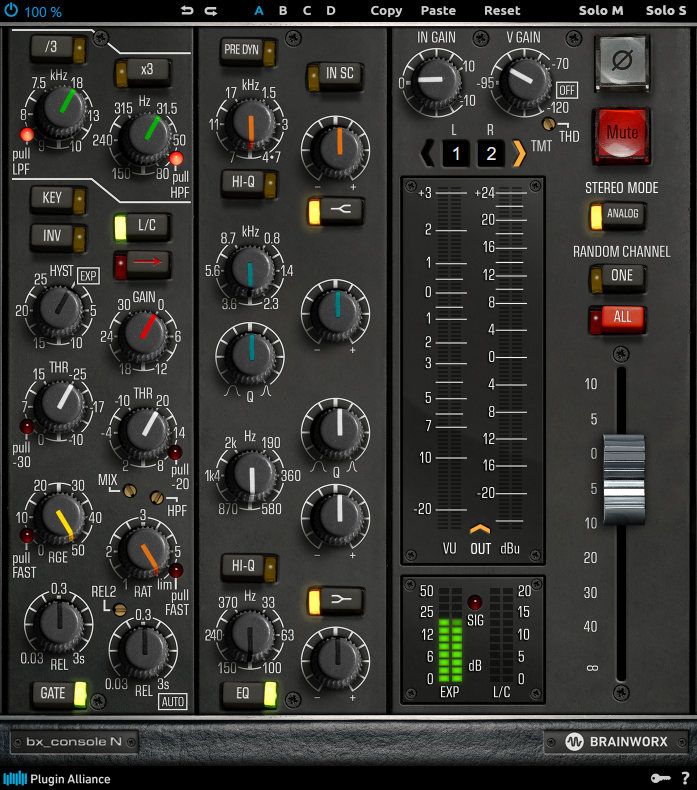697x790 pixels.
Task: Click the Brainworx logo badge
Action: [616, 742]
